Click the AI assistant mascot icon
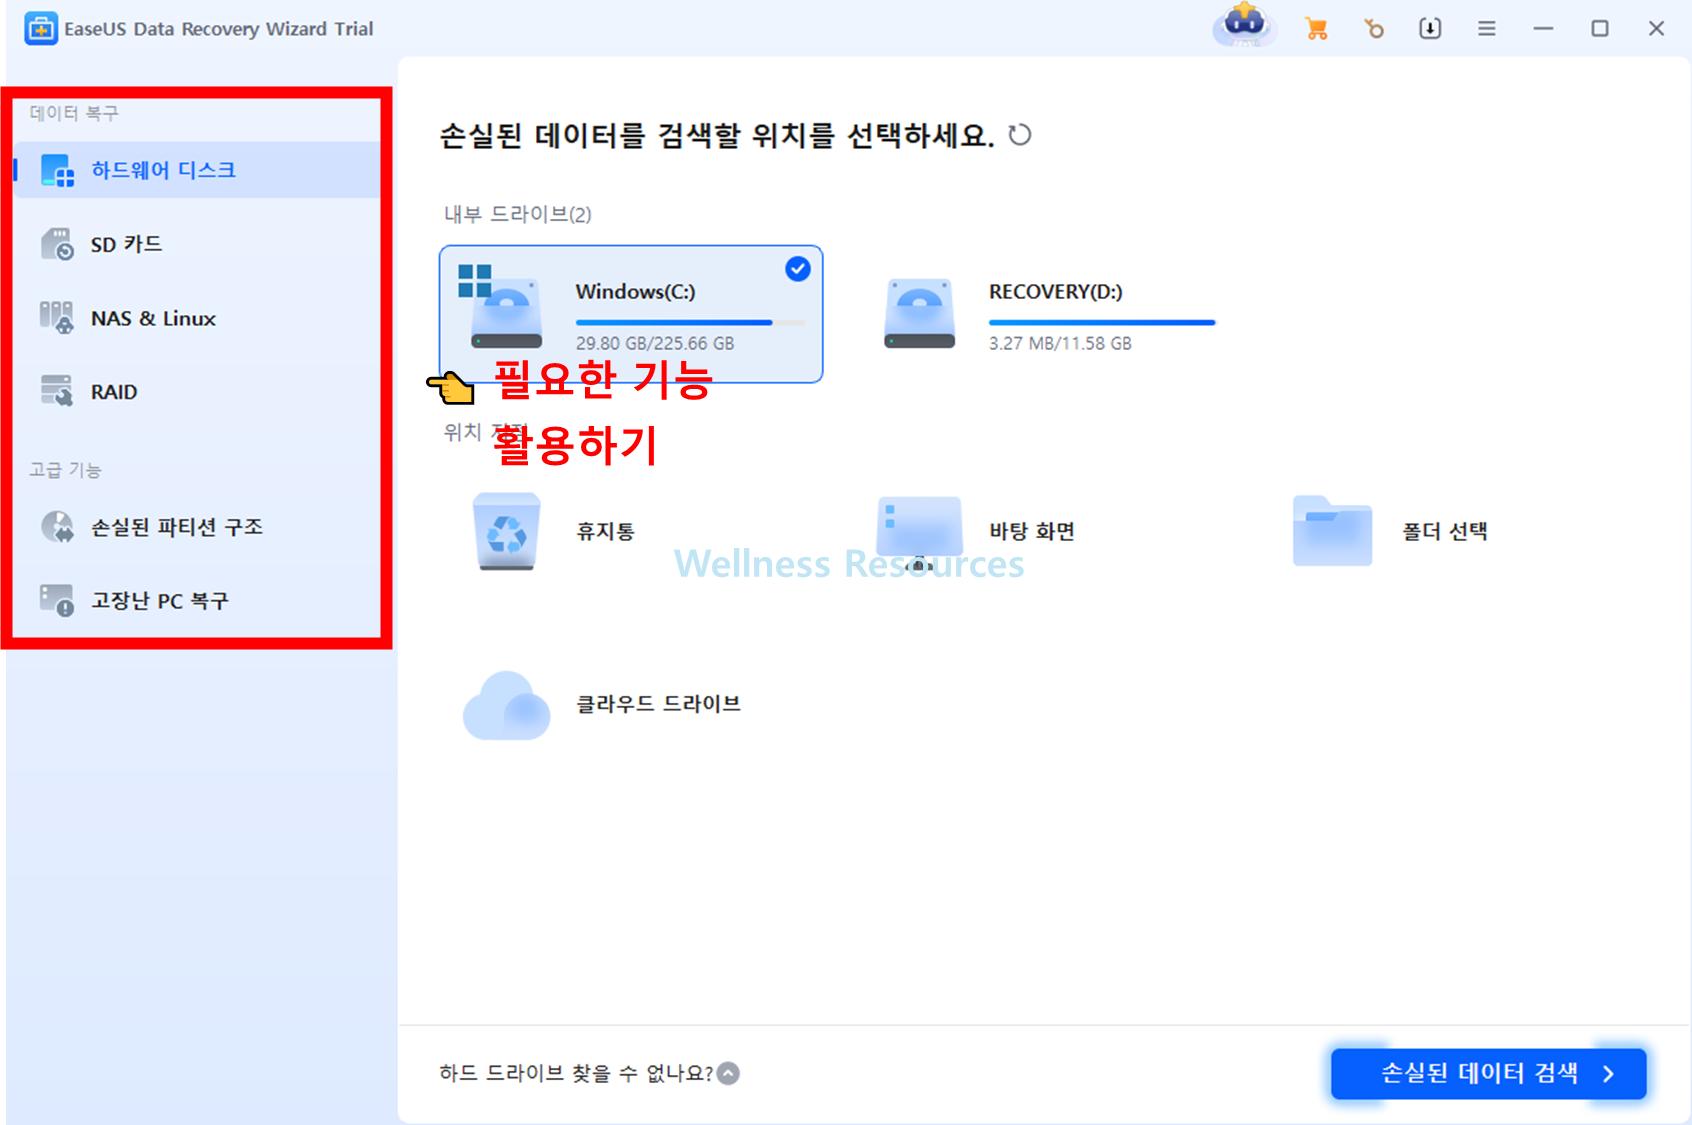This screenshot has width=1692, height=1125. coord(1245,25)
